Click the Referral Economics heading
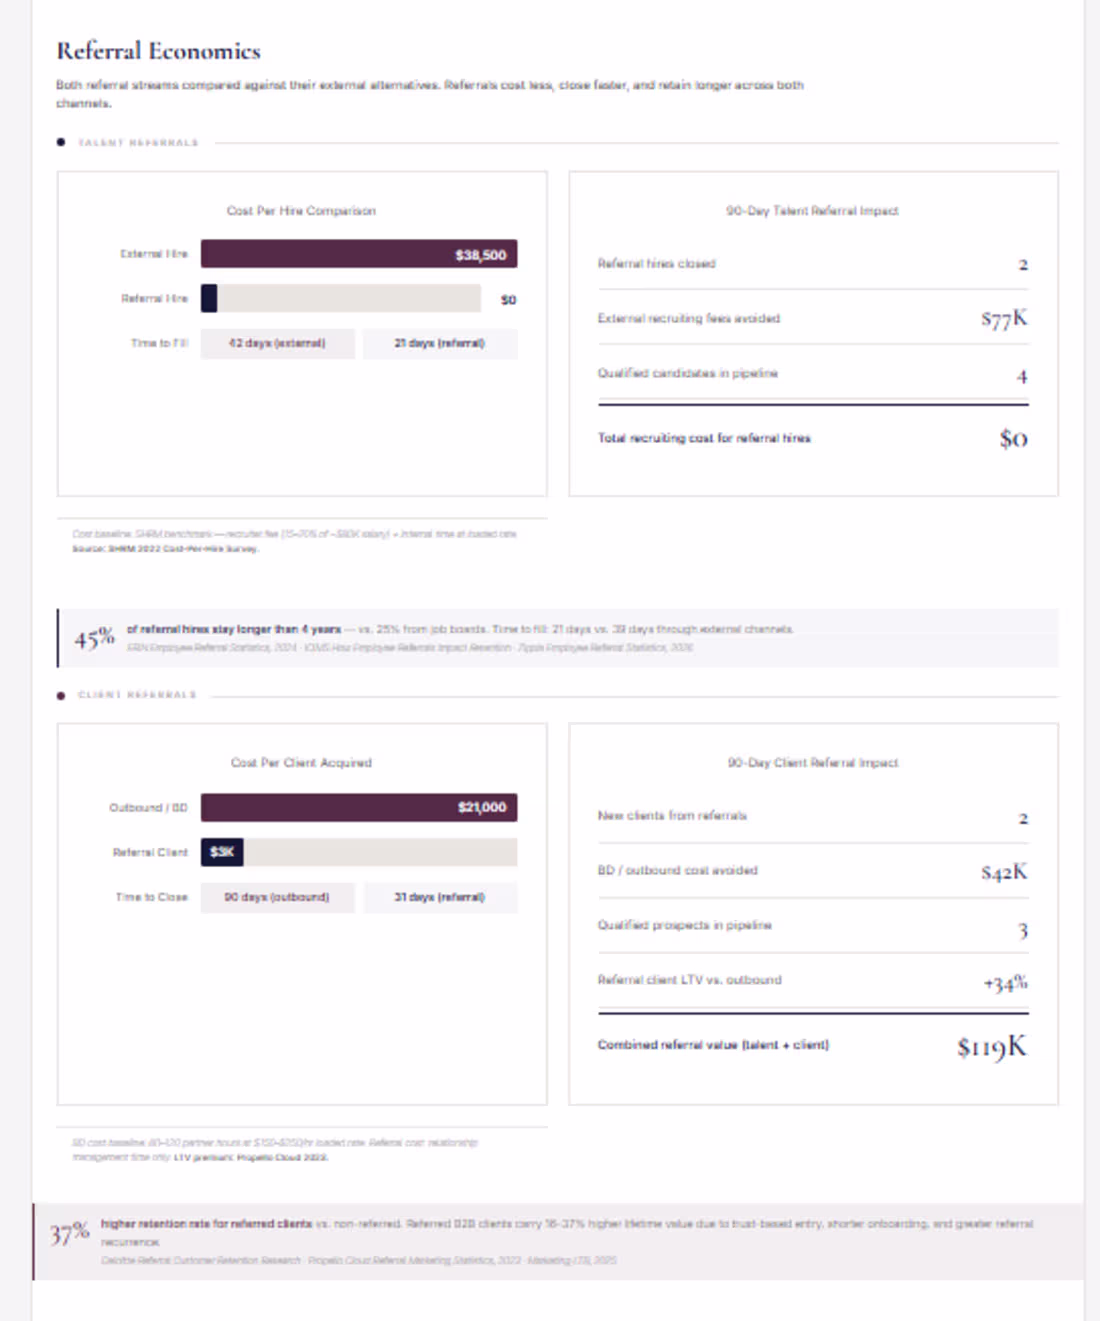The width and height of the screenshot is (1100, 1321). (158, 51)
